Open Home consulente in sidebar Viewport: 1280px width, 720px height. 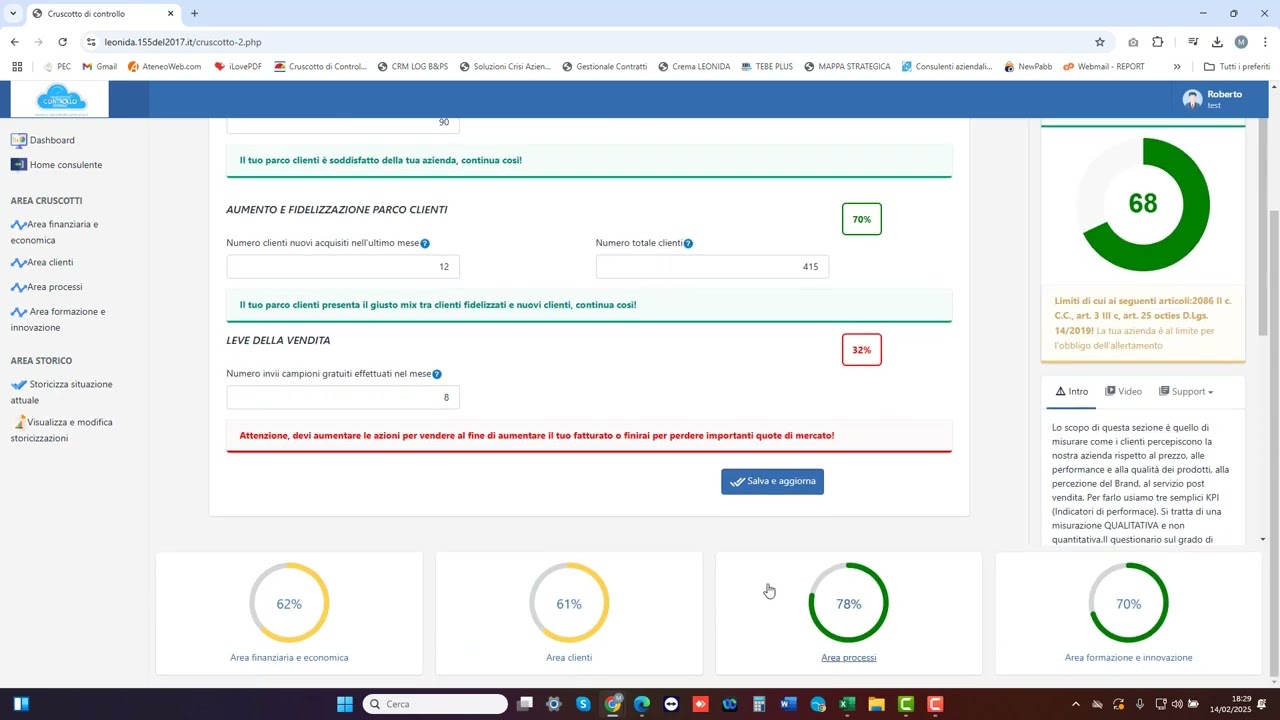pyautogui.click(x=65, y=165)
